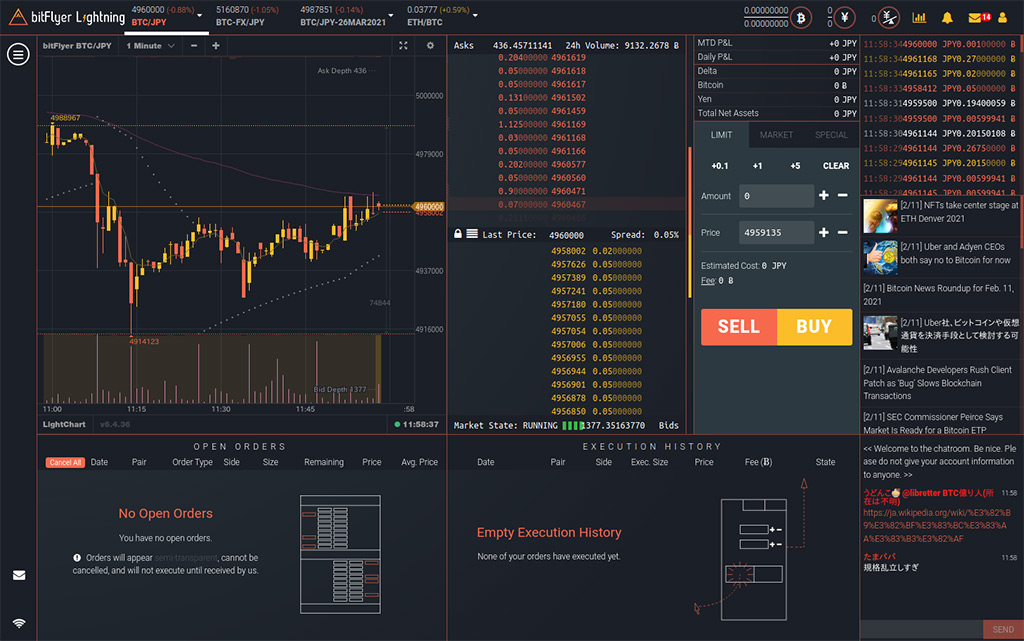The width and height of the screenshot is (1024, 641).
Task: Increase the Amount with the plus icon
Action: tap(824, 195)
